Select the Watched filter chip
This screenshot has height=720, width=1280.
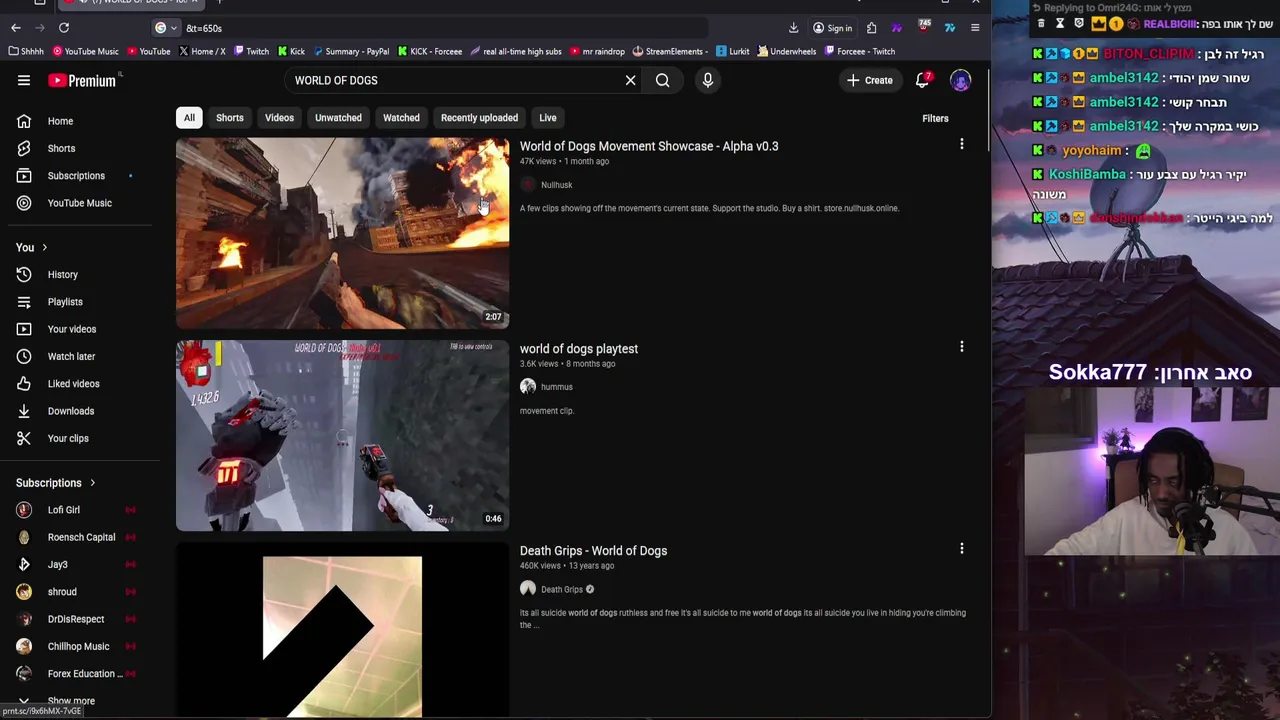(x=401, y=118)
